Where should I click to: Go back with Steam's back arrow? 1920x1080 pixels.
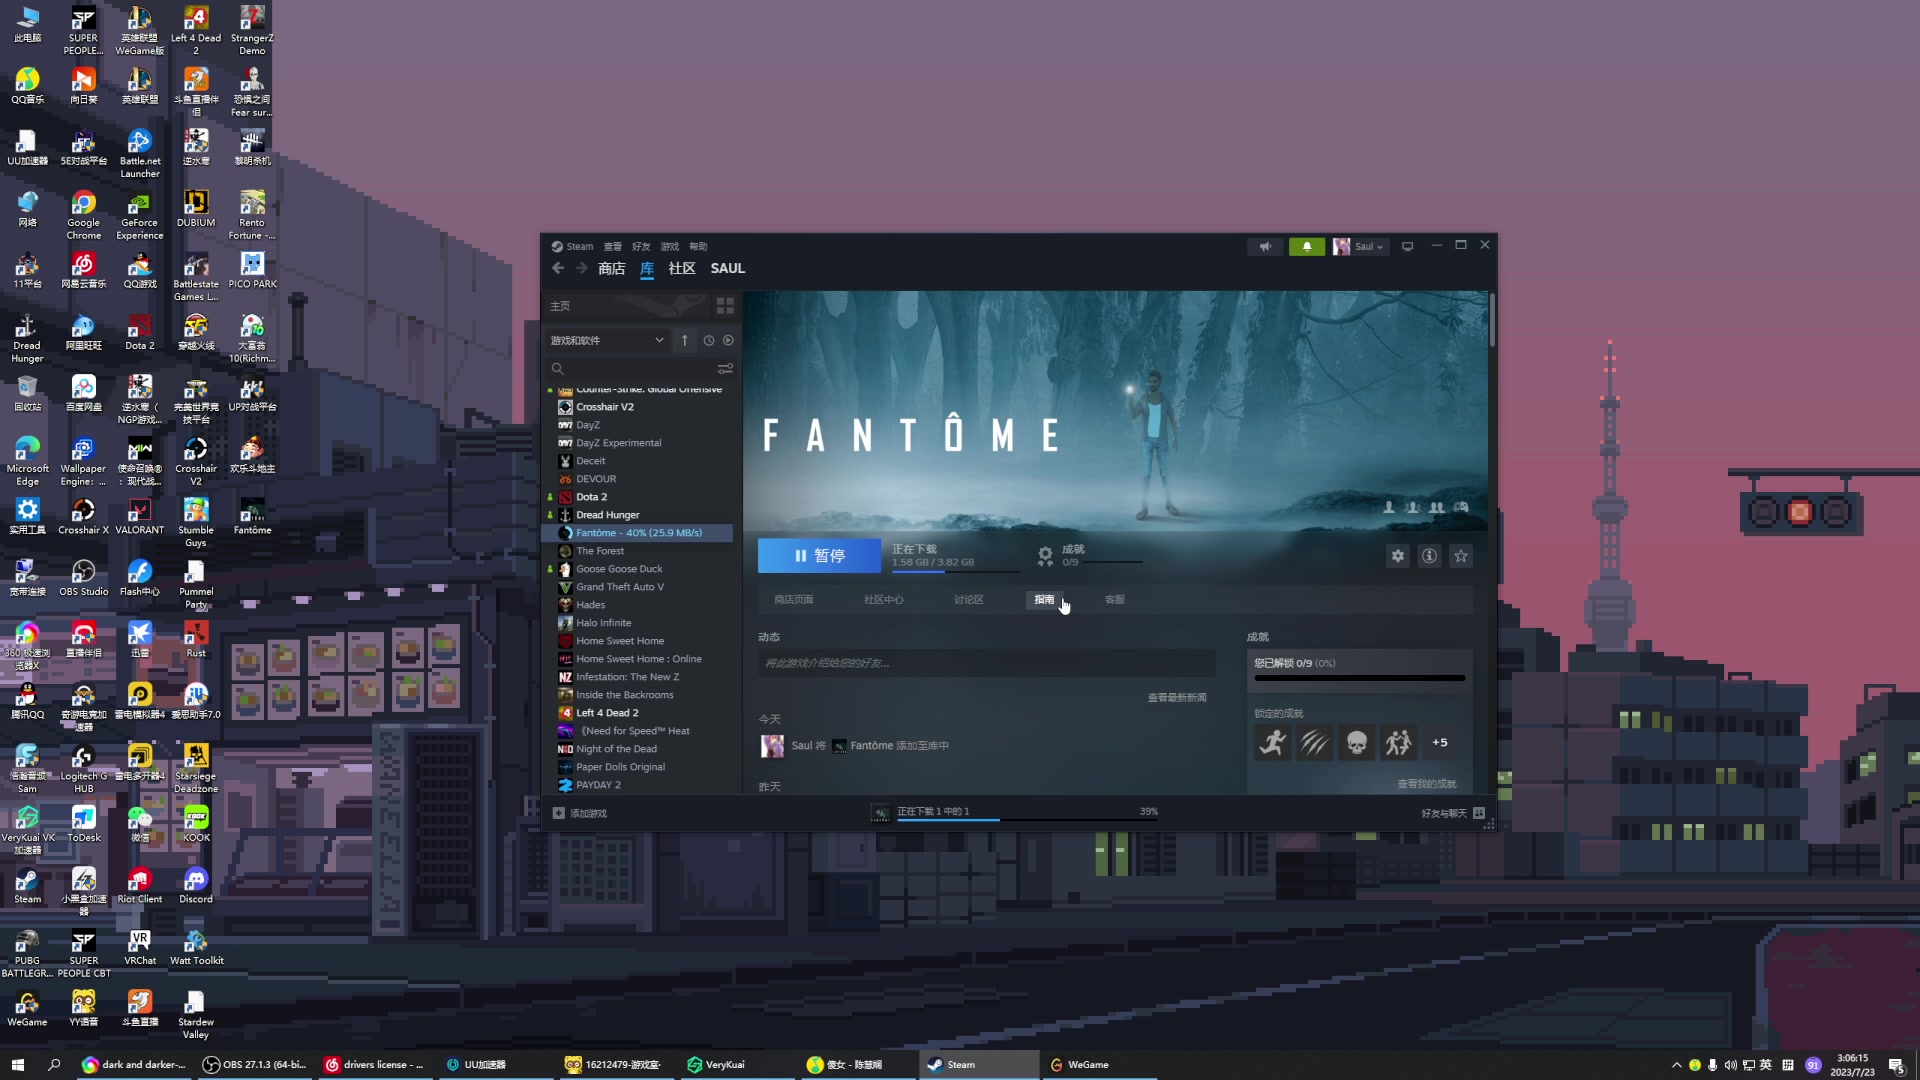558,268
